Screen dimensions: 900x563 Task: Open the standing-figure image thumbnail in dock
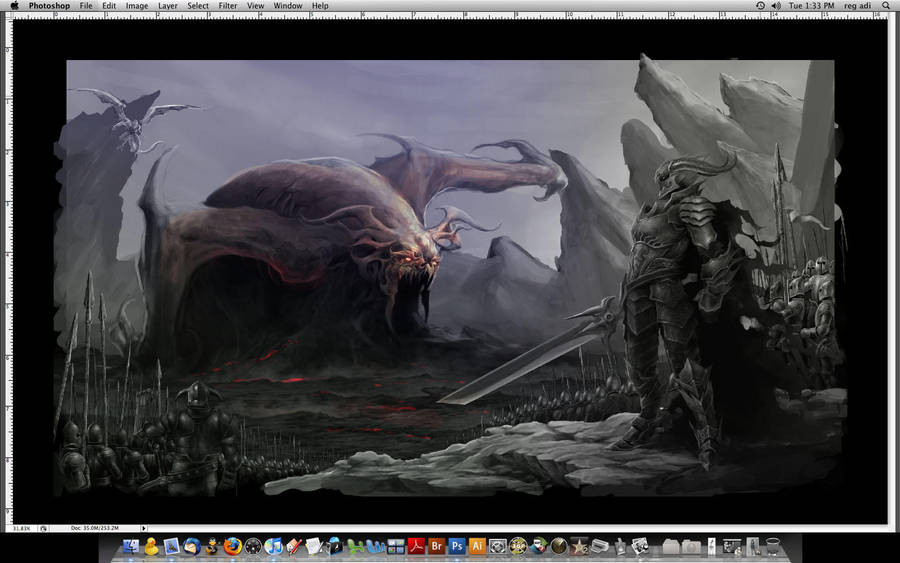pos(752,546)
